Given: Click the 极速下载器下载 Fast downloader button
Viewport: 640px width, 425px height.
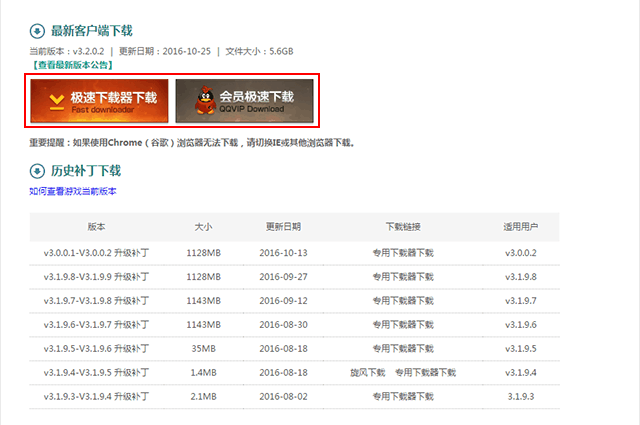Looking at the screenshot, I should point(99,101).
